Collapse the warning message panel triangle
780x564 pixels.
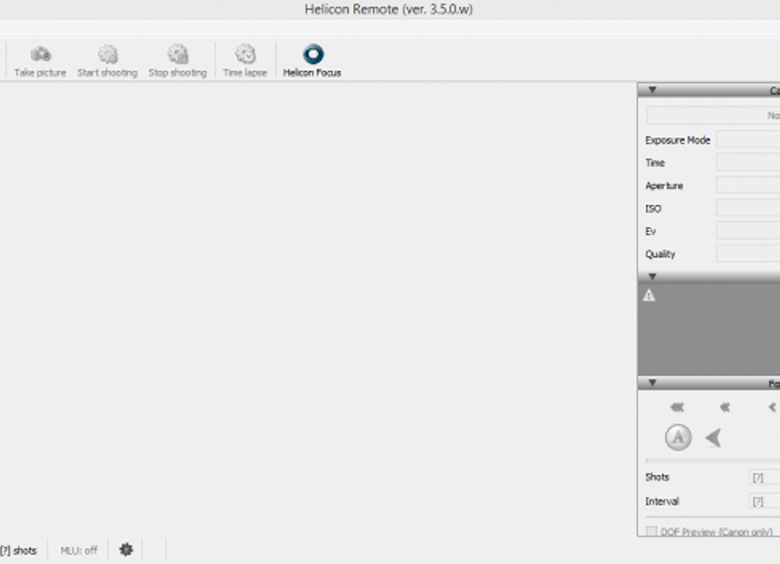pyautogui.click(x=652, y=277)
